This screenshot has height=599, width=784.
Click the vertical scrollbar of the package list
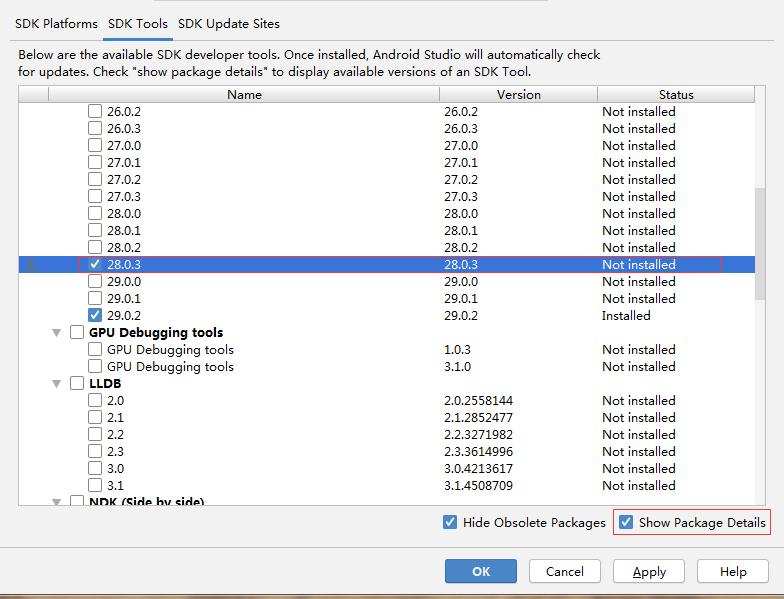tap(761, 240)
